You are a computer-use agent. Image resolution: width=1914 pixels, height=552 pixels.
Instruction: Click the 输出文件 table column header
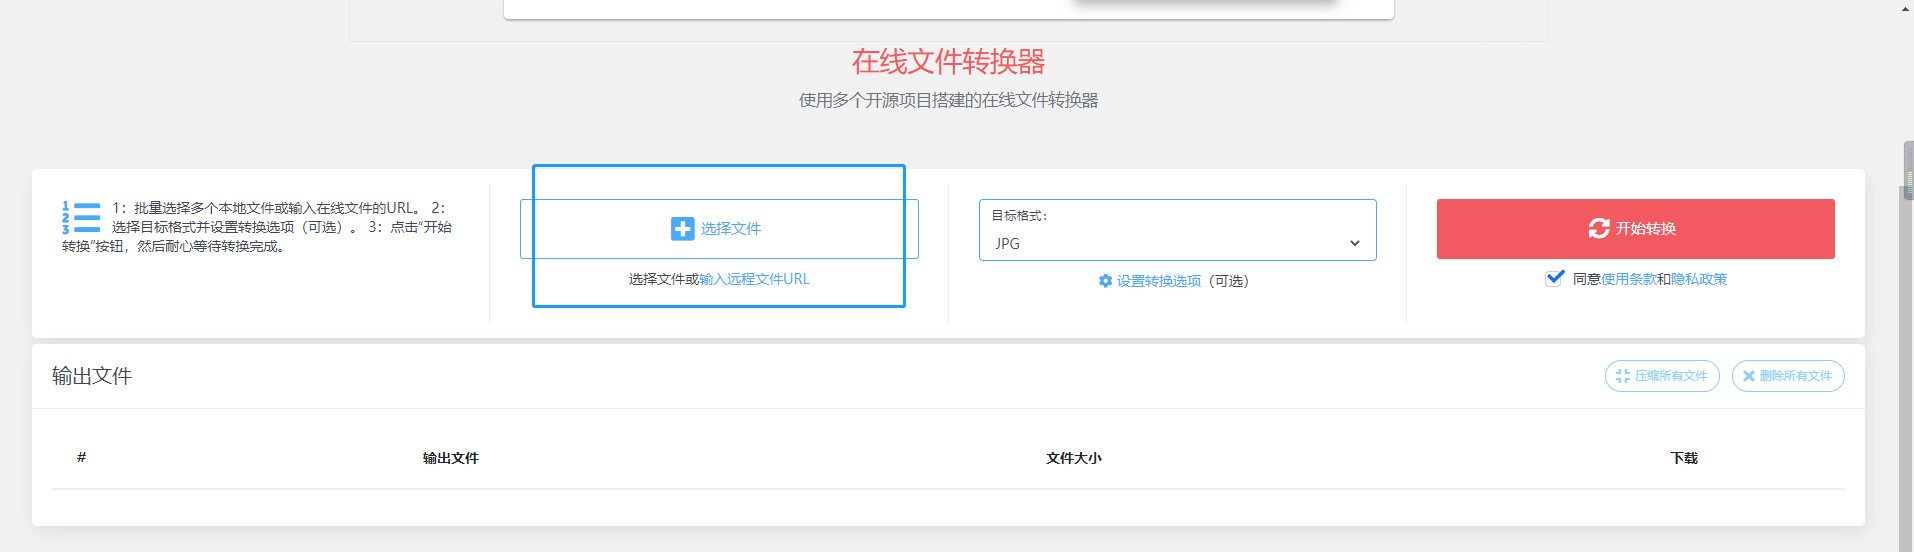(451, 458)
